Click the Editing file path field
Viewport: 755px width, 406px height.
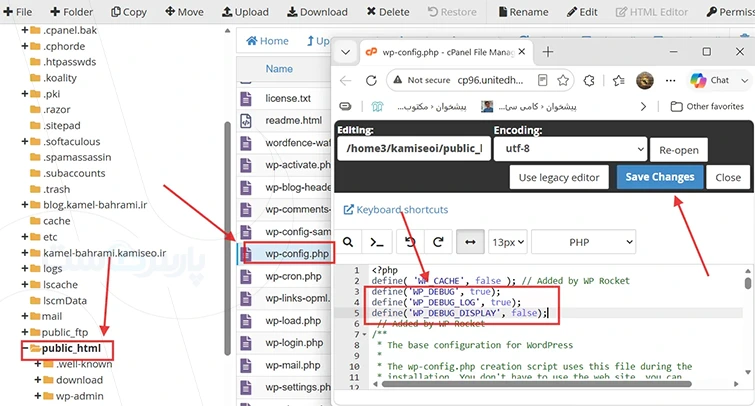coord(414,149)
